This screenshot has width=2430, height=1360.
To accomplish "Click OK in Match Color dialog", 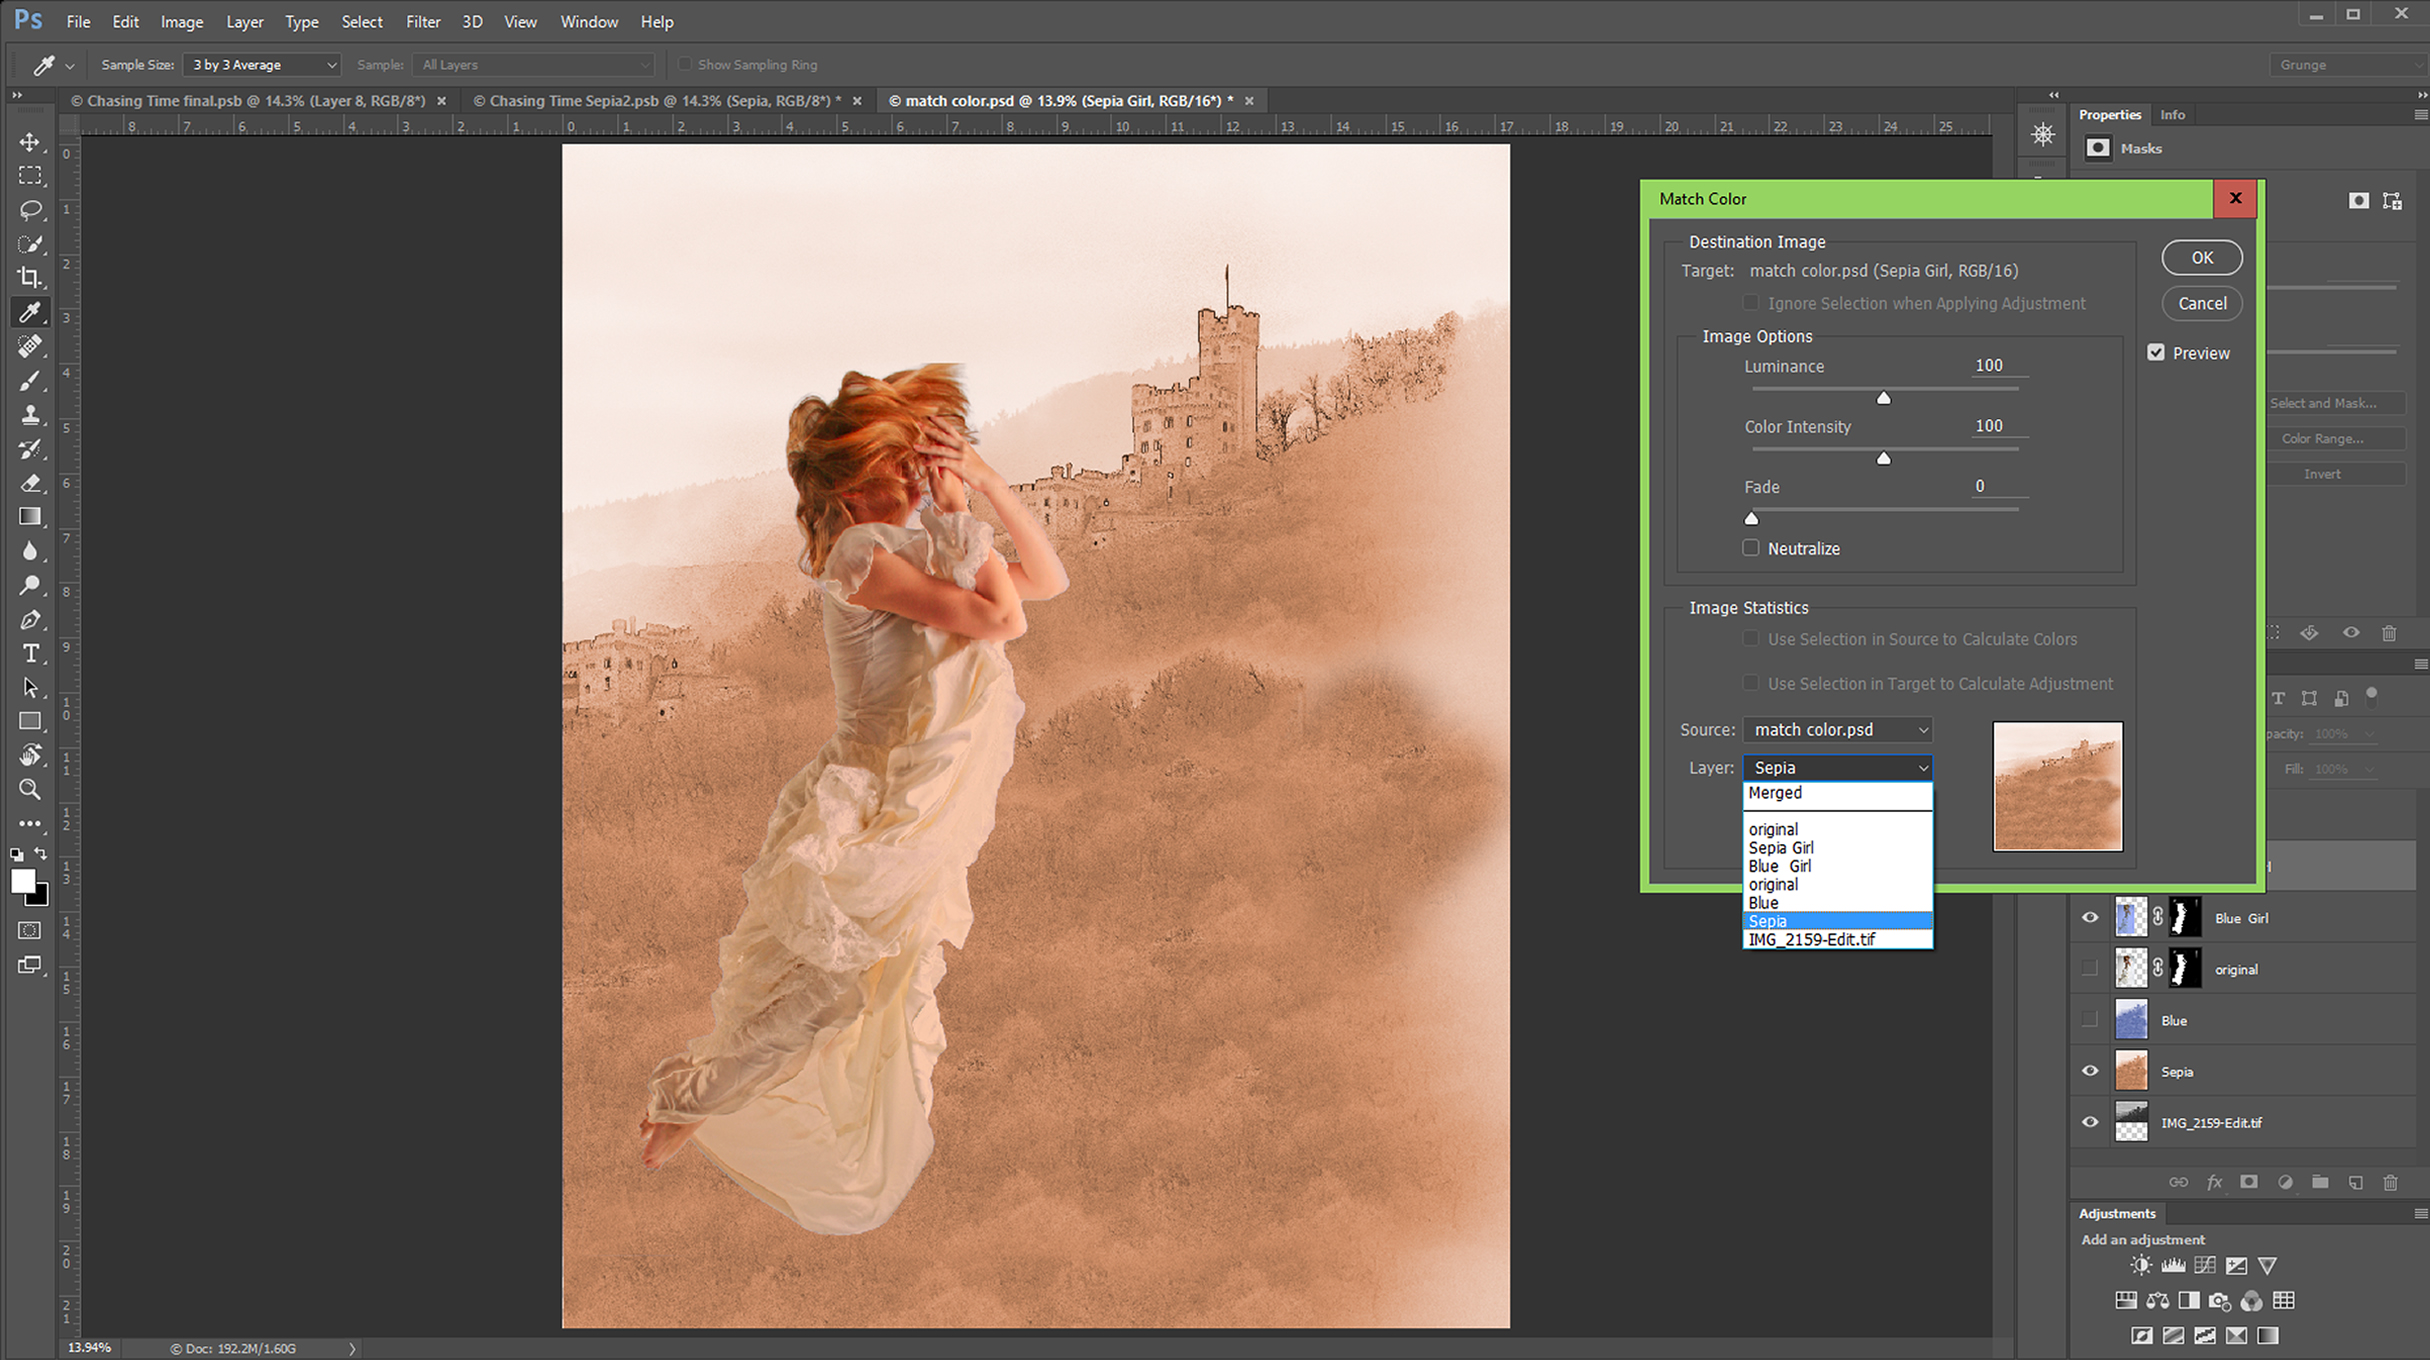I will (x=2201, y=258).
